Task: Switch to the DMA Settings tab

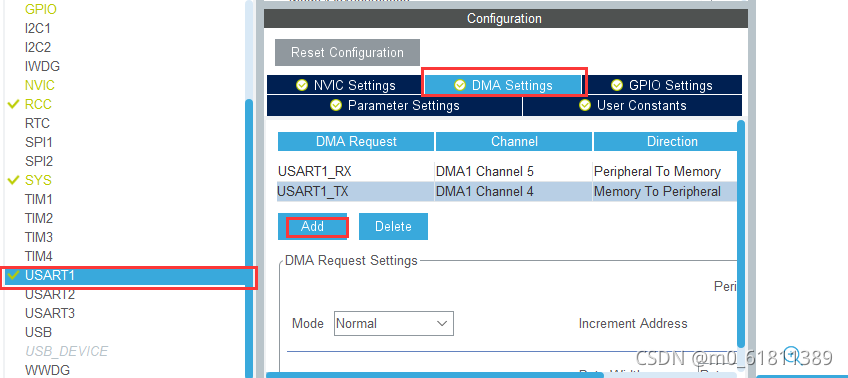Action: (x=504, y=85)
